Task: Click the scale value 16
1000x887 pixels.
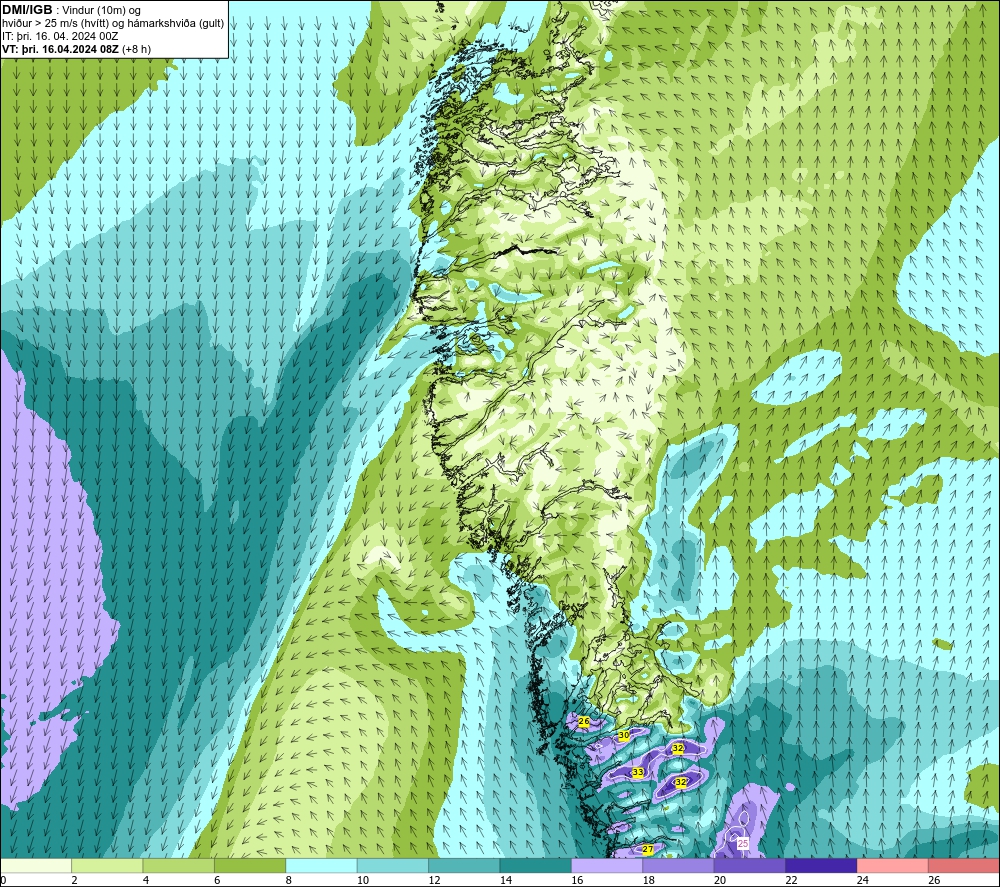Action: 577,880
